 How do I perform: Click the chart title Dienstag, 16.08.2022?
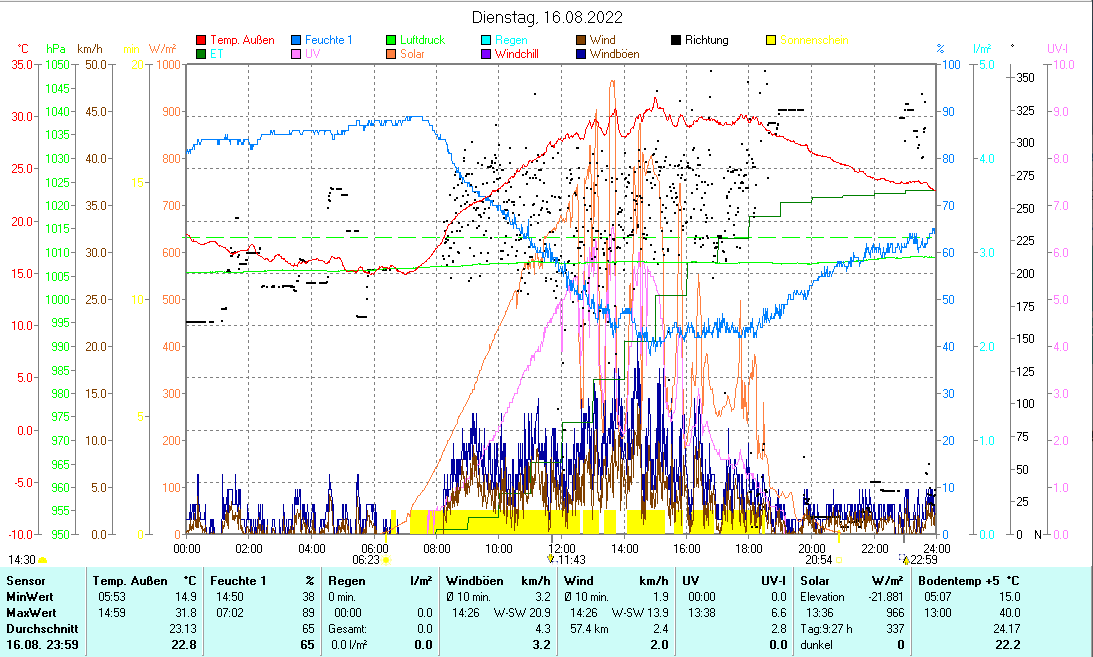tap(546, 17)
